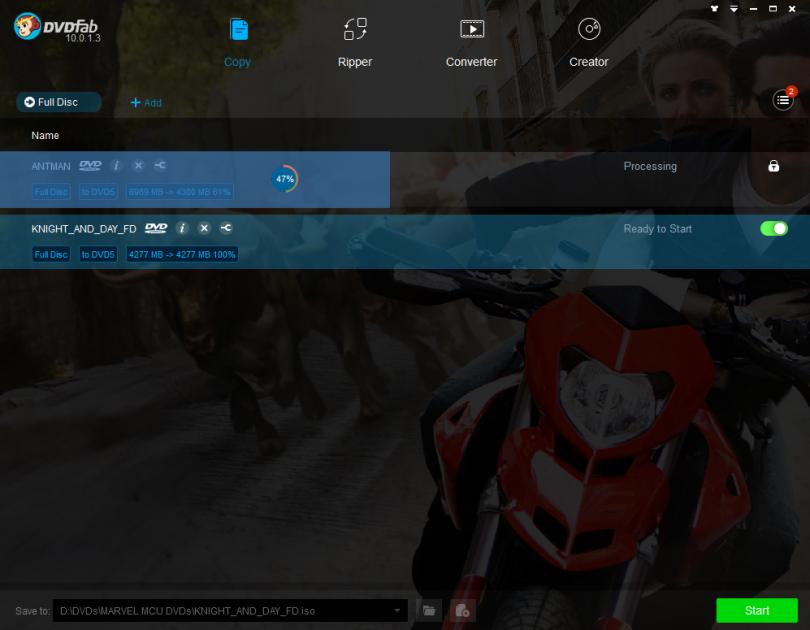Screen dimensions: 810x630
Task: Click the Processing status text
Action: pos(650,166)
